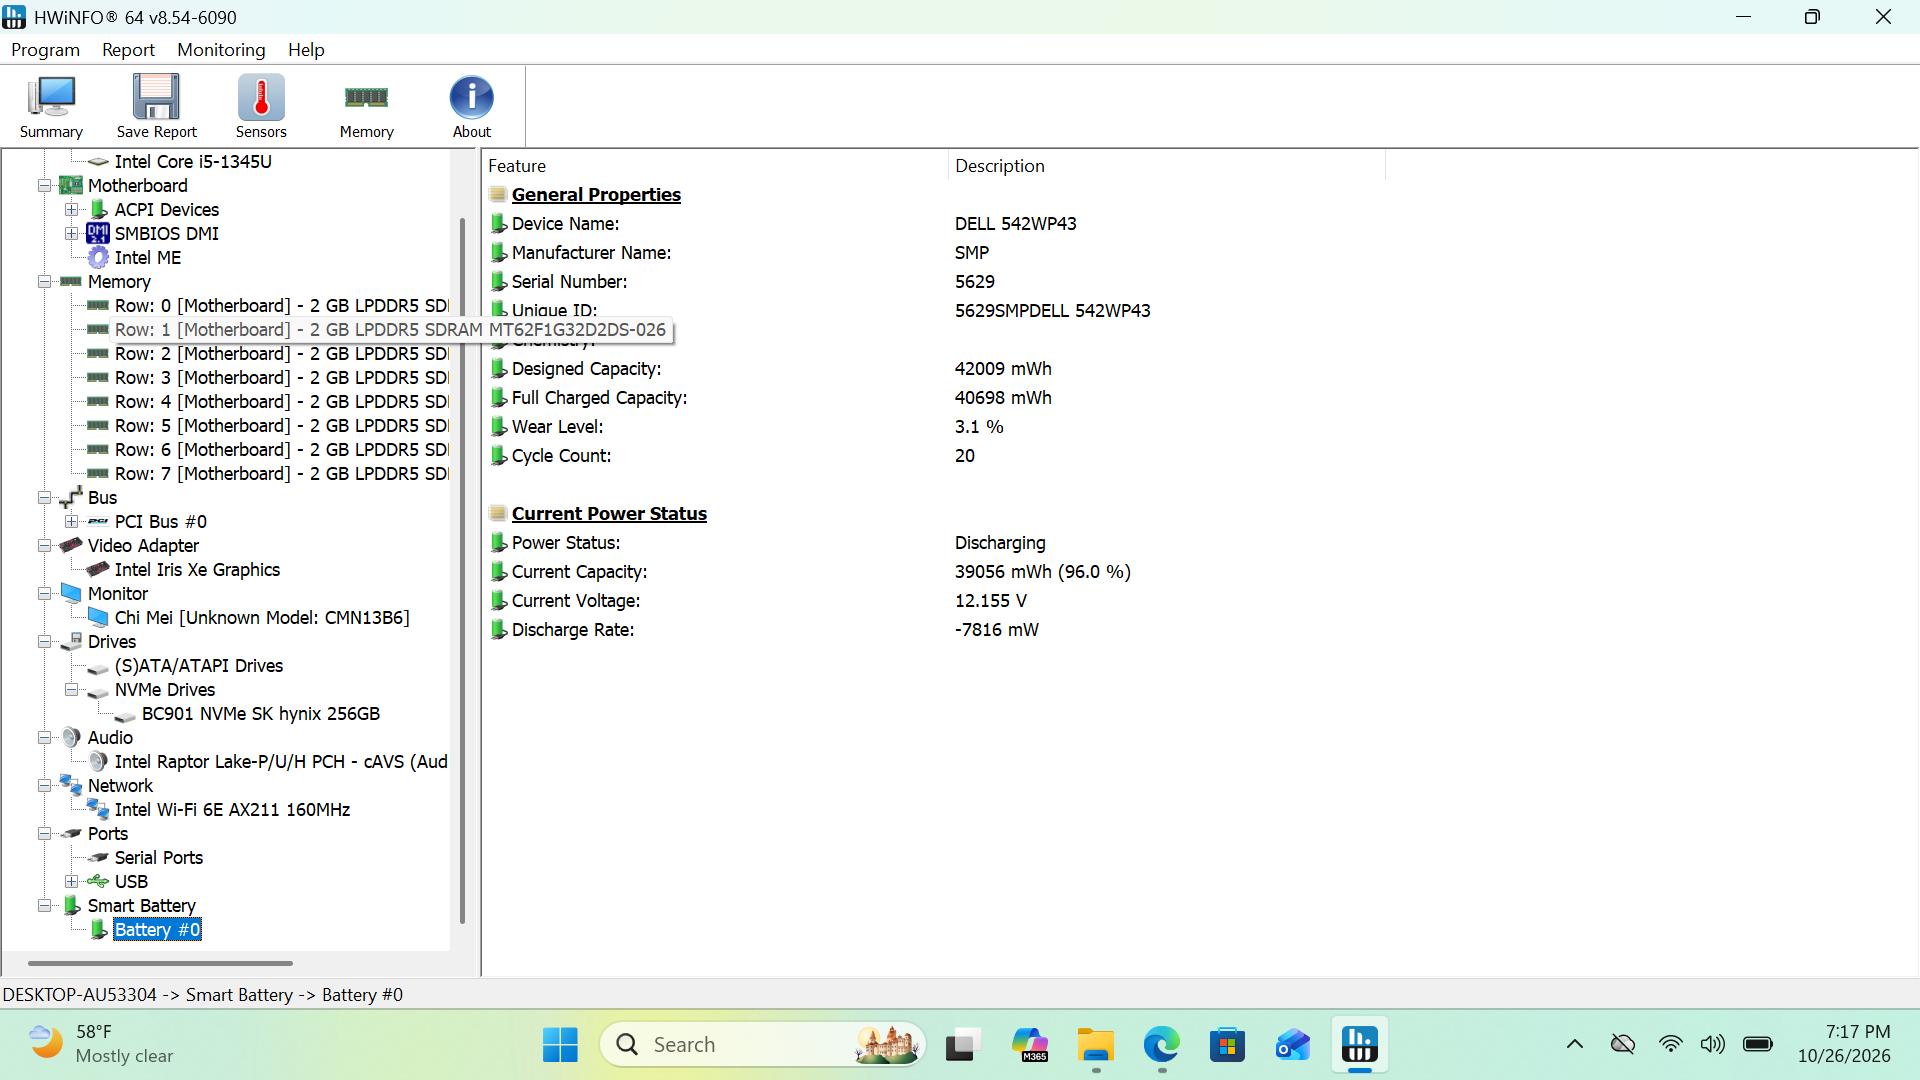Viewport: 1920px width, 1080px height.
Task: Click the Feature column header
Action: point(714,166)
